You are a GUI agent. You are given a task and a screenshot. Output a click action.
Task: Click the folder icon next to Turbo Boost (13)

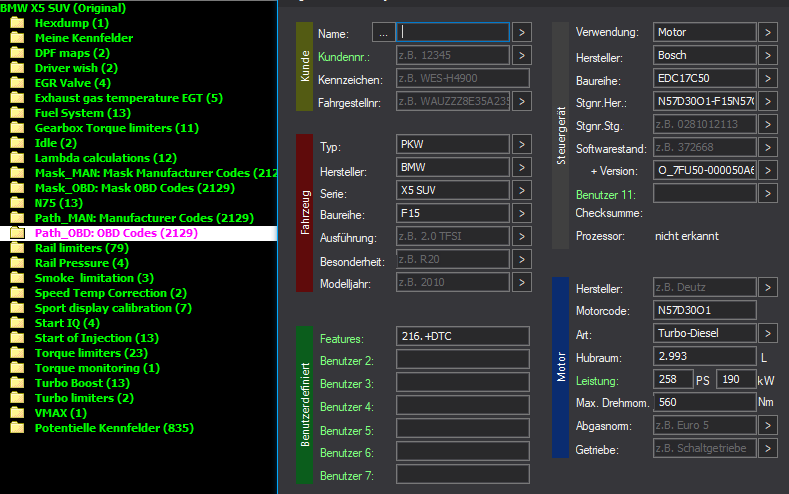tap(18, 383)
